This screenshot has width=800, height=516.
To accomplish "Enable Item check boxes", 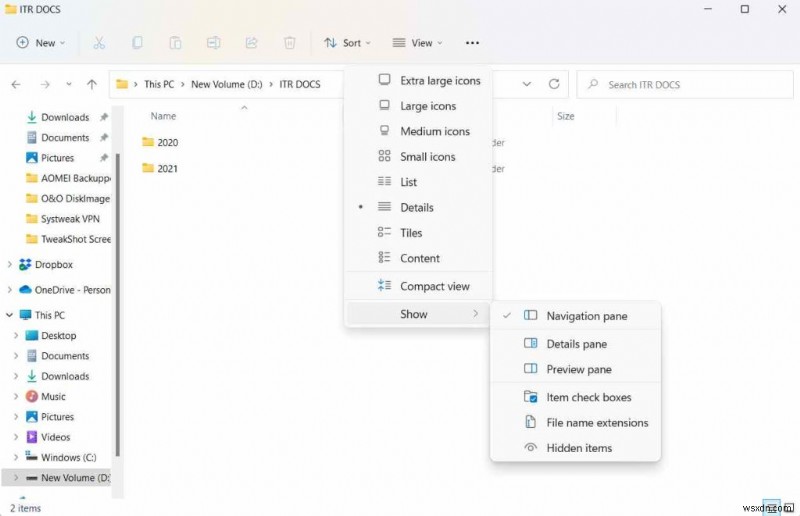I will tap(576, 397).
